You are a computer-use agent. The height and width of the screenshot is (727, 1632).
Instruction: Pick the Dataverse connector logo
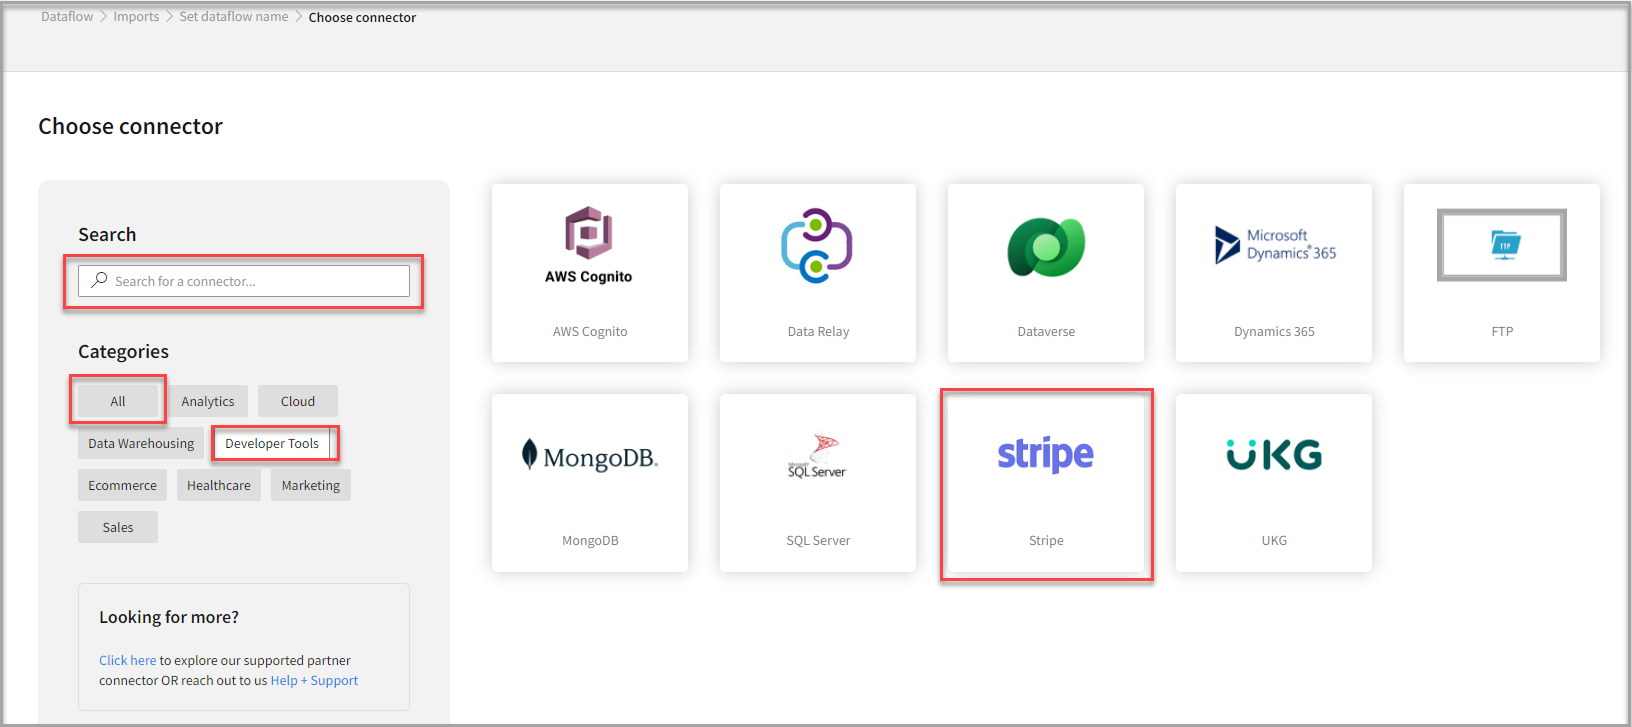tap(1046, 247)
